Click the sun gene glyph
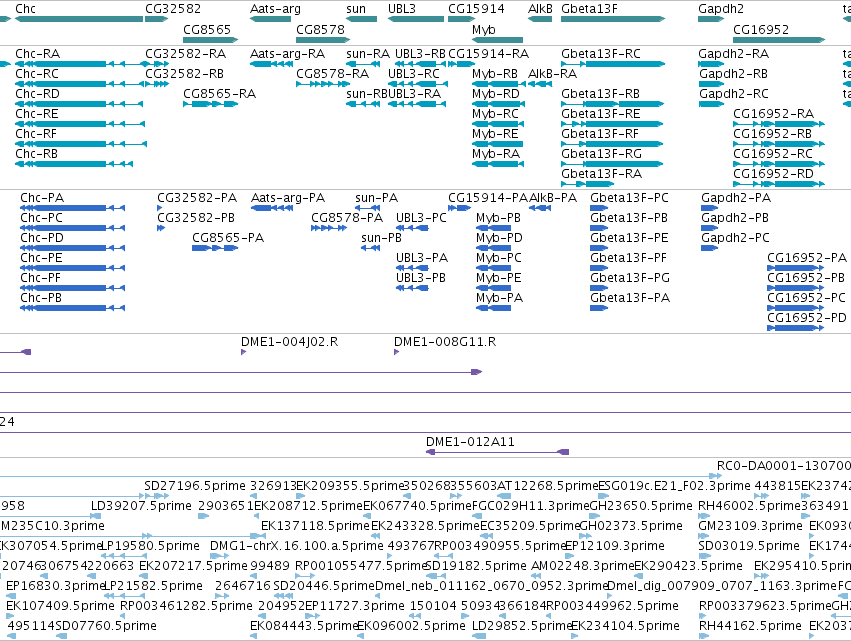This screenshot has width=851, height=641. pos(361,19)
